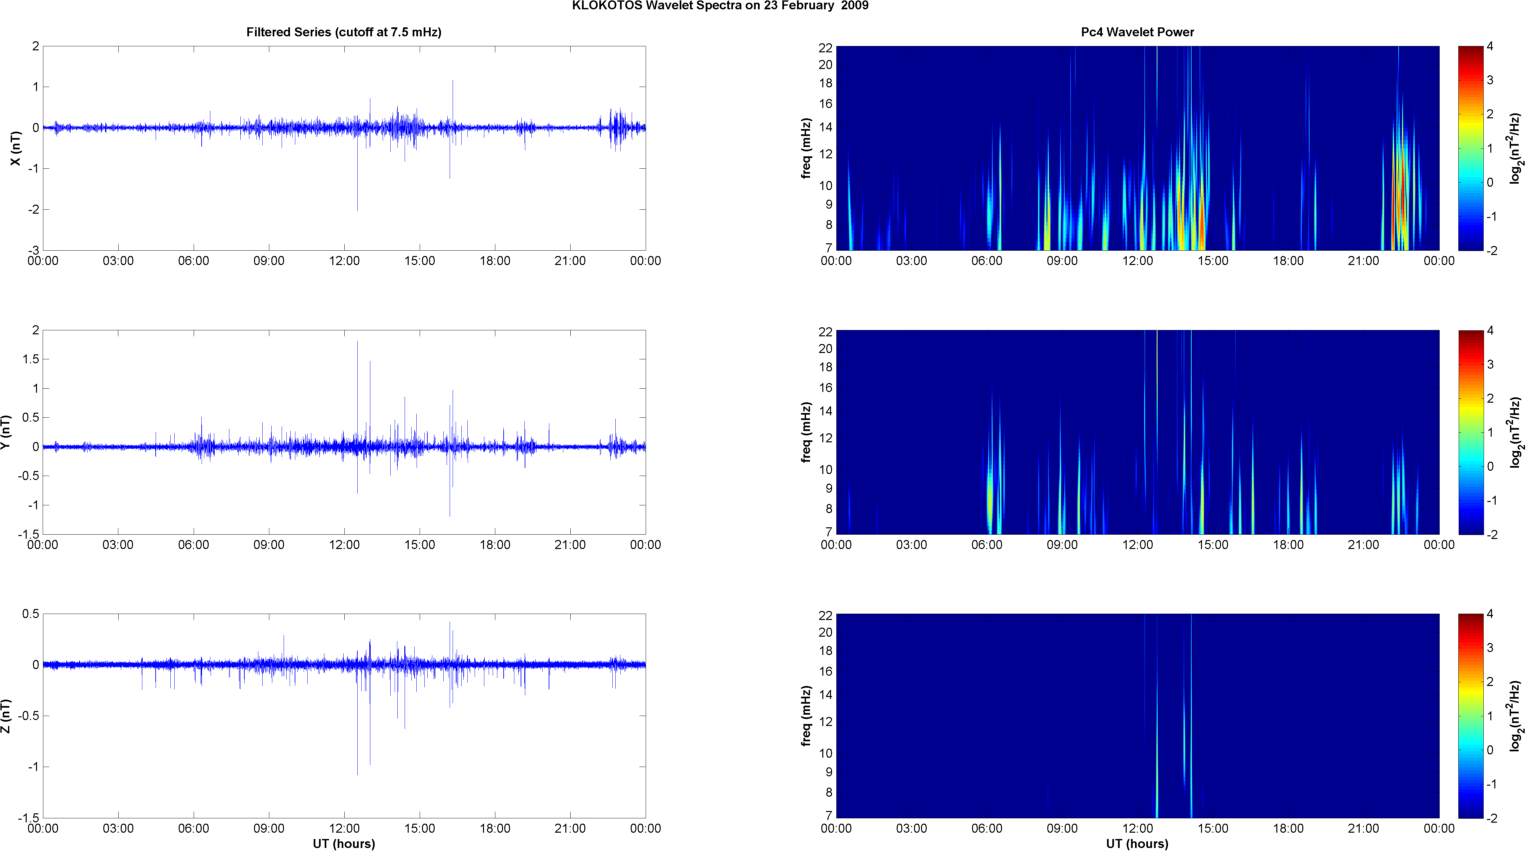Click inside the X component filtered series plot
1526x851 pixels.
[x=344, y=148]
